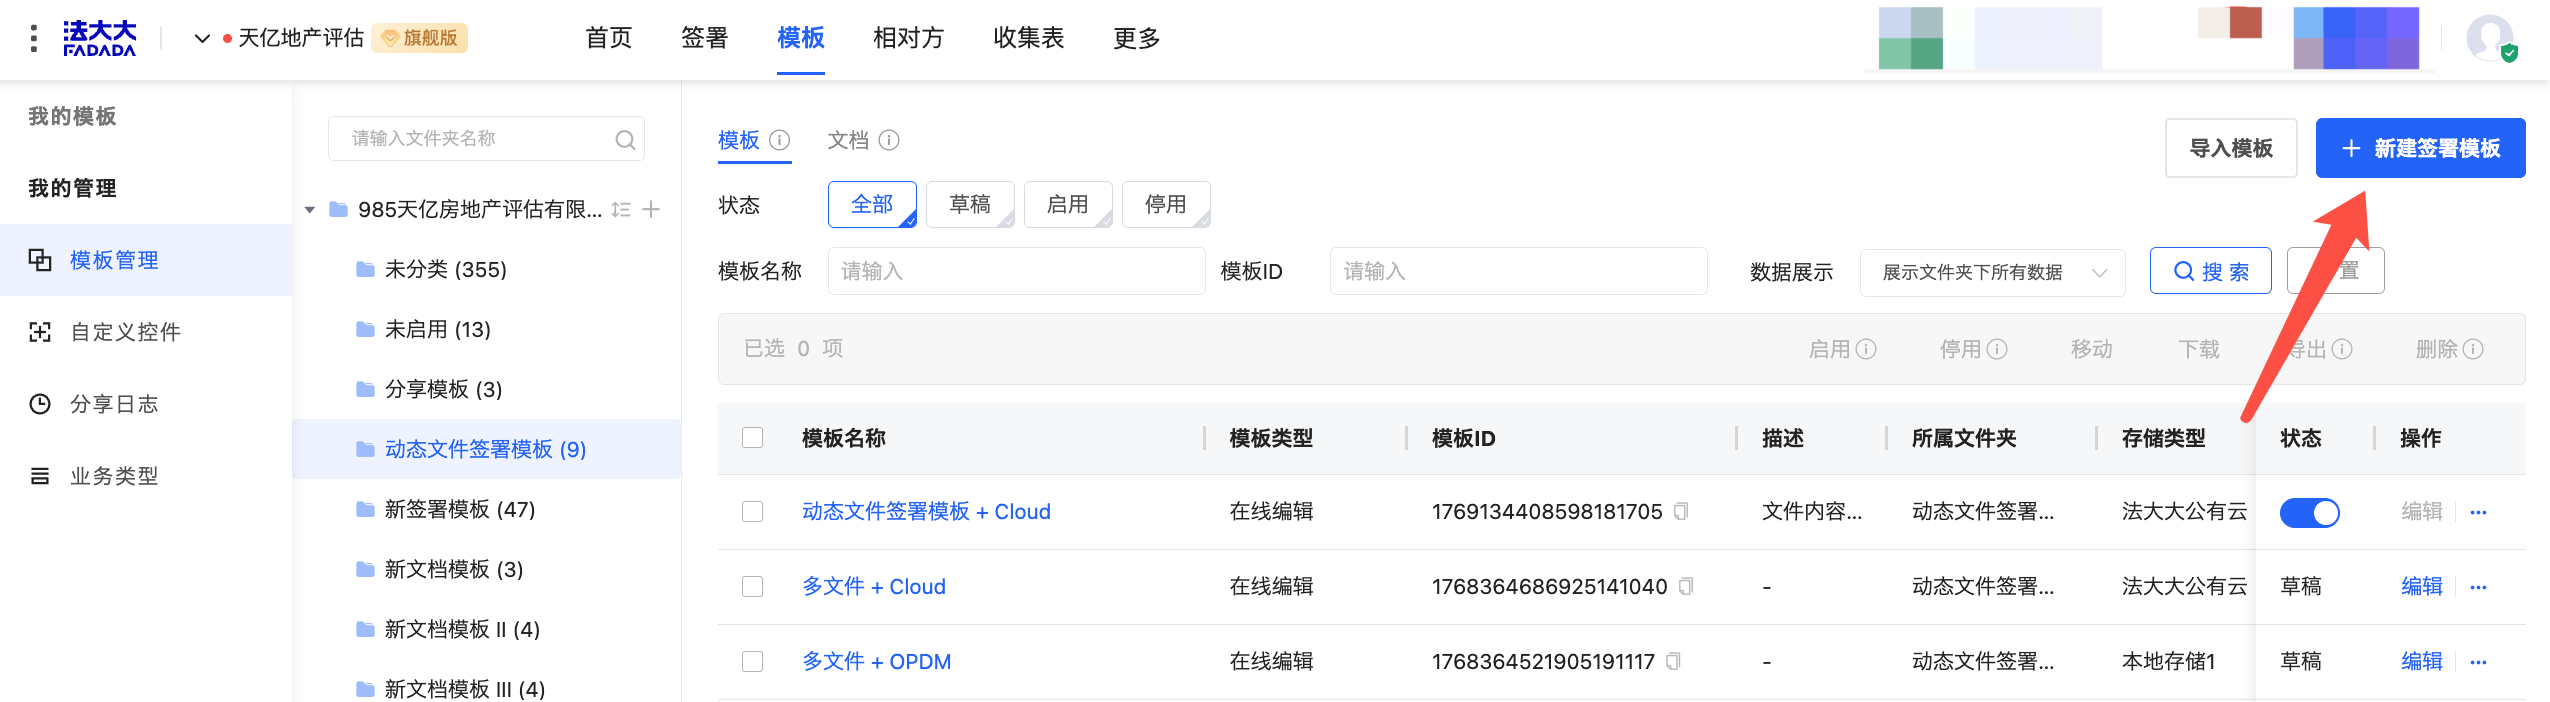Click the sort icon beside root folder
Viewport: 2550px width, 702px height.
pos(621,209)
